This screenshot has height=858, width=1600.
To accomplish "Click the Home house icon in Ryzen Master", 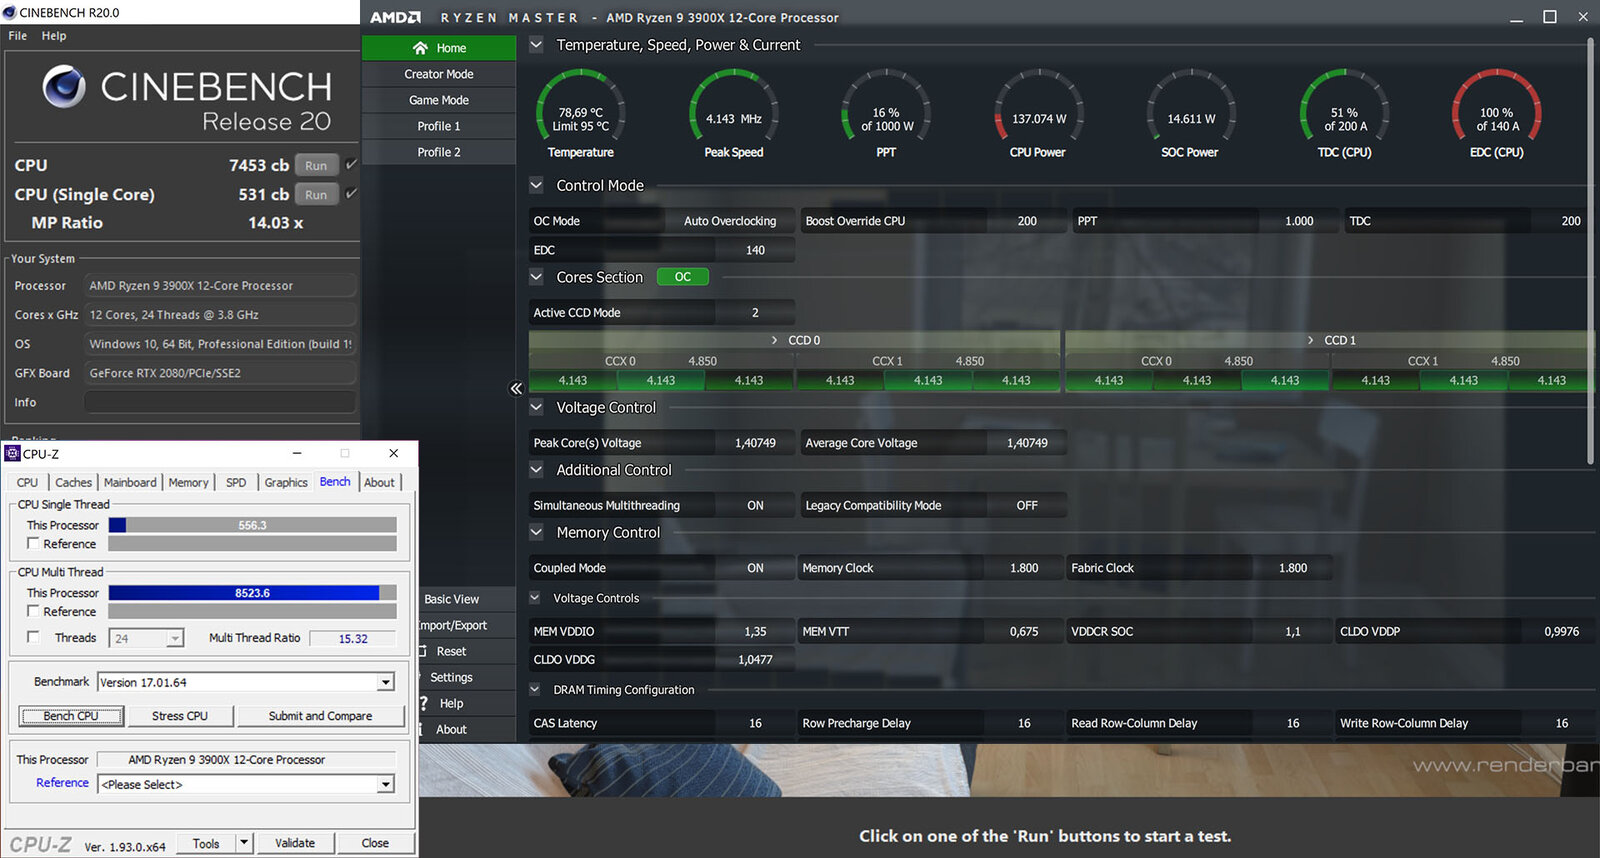I will point(420,48).
